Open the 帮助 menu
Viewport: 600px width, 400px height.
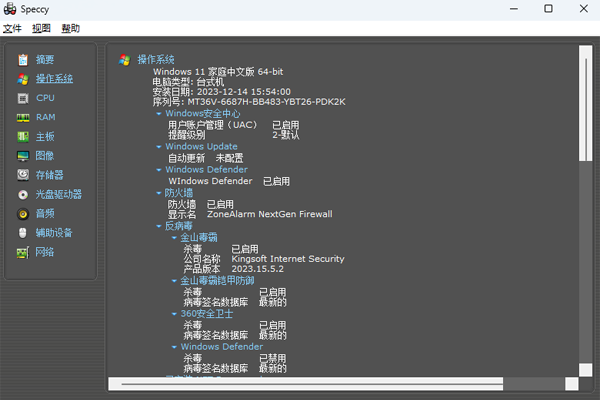point(71,28)
